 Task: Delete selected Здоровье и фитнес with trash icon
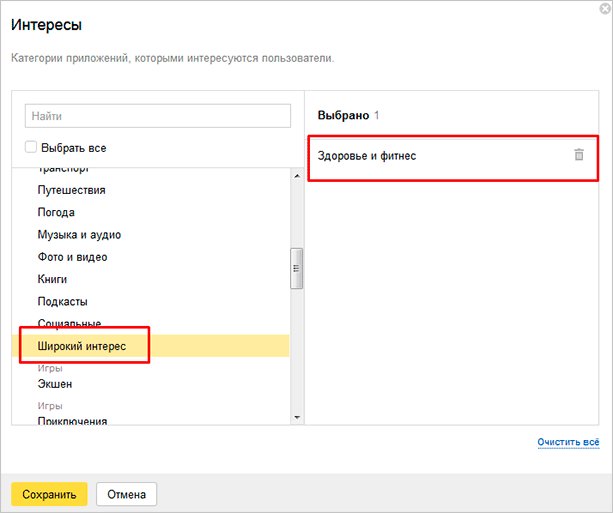tap(578, 155)
